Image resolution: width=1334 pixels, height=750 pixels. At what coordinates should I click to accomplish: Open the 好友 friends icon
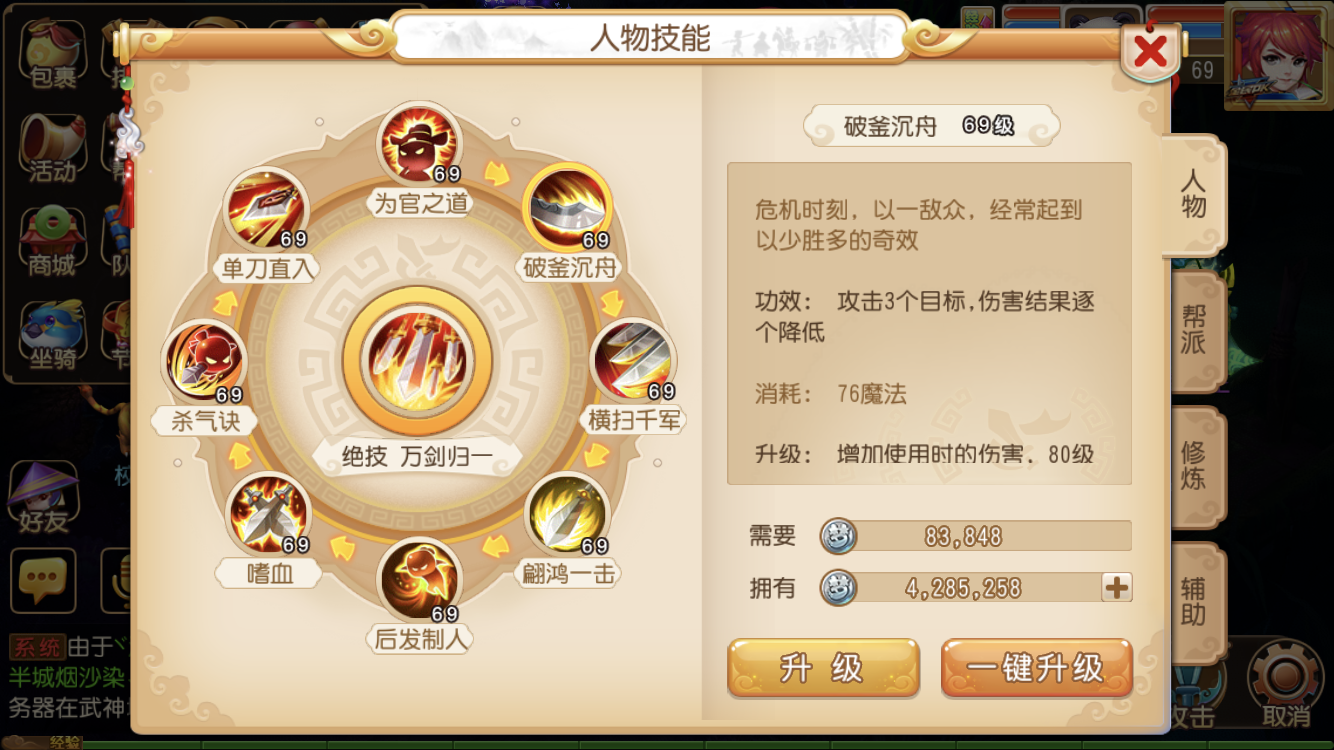(44, 497)
